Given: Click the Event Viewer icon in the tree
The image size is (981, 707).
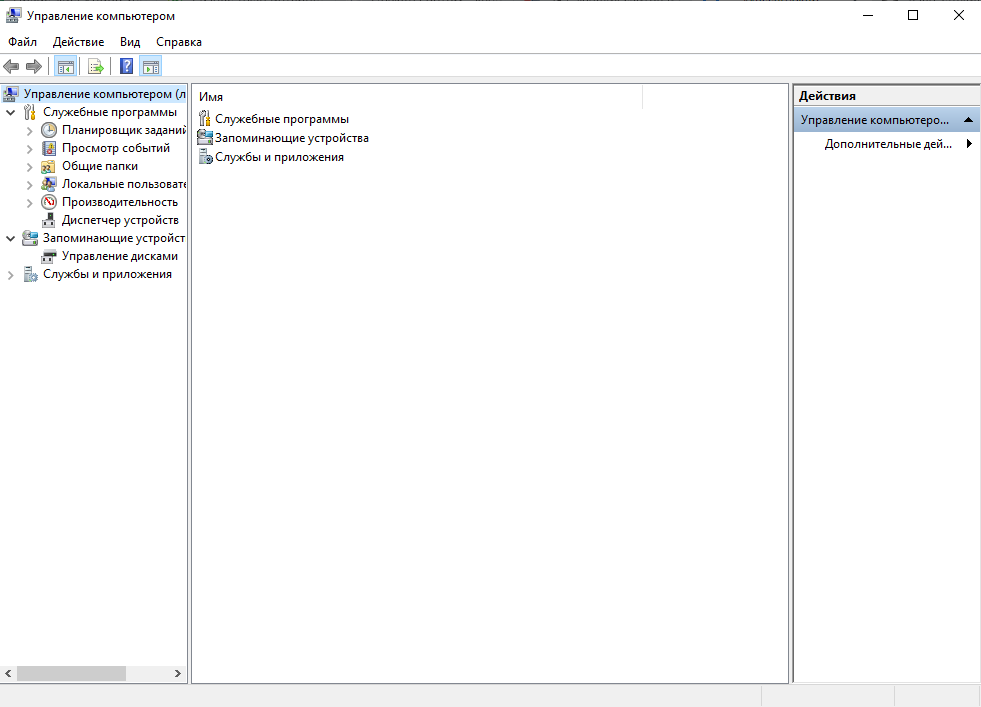Looking at the screenshot, I should (x=49, y=148).
